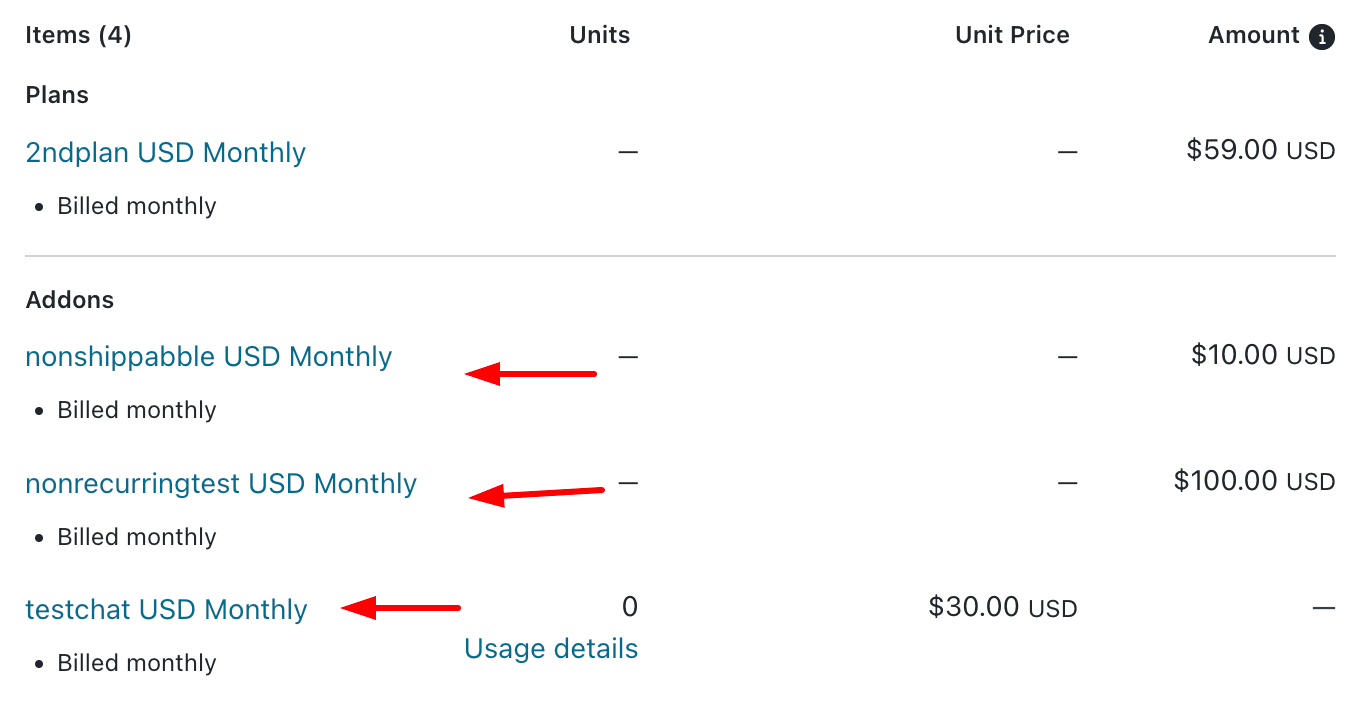Screen dimensions: 1366x724
Task: Click the Items (4) header
Action: [x=78, y=36]
